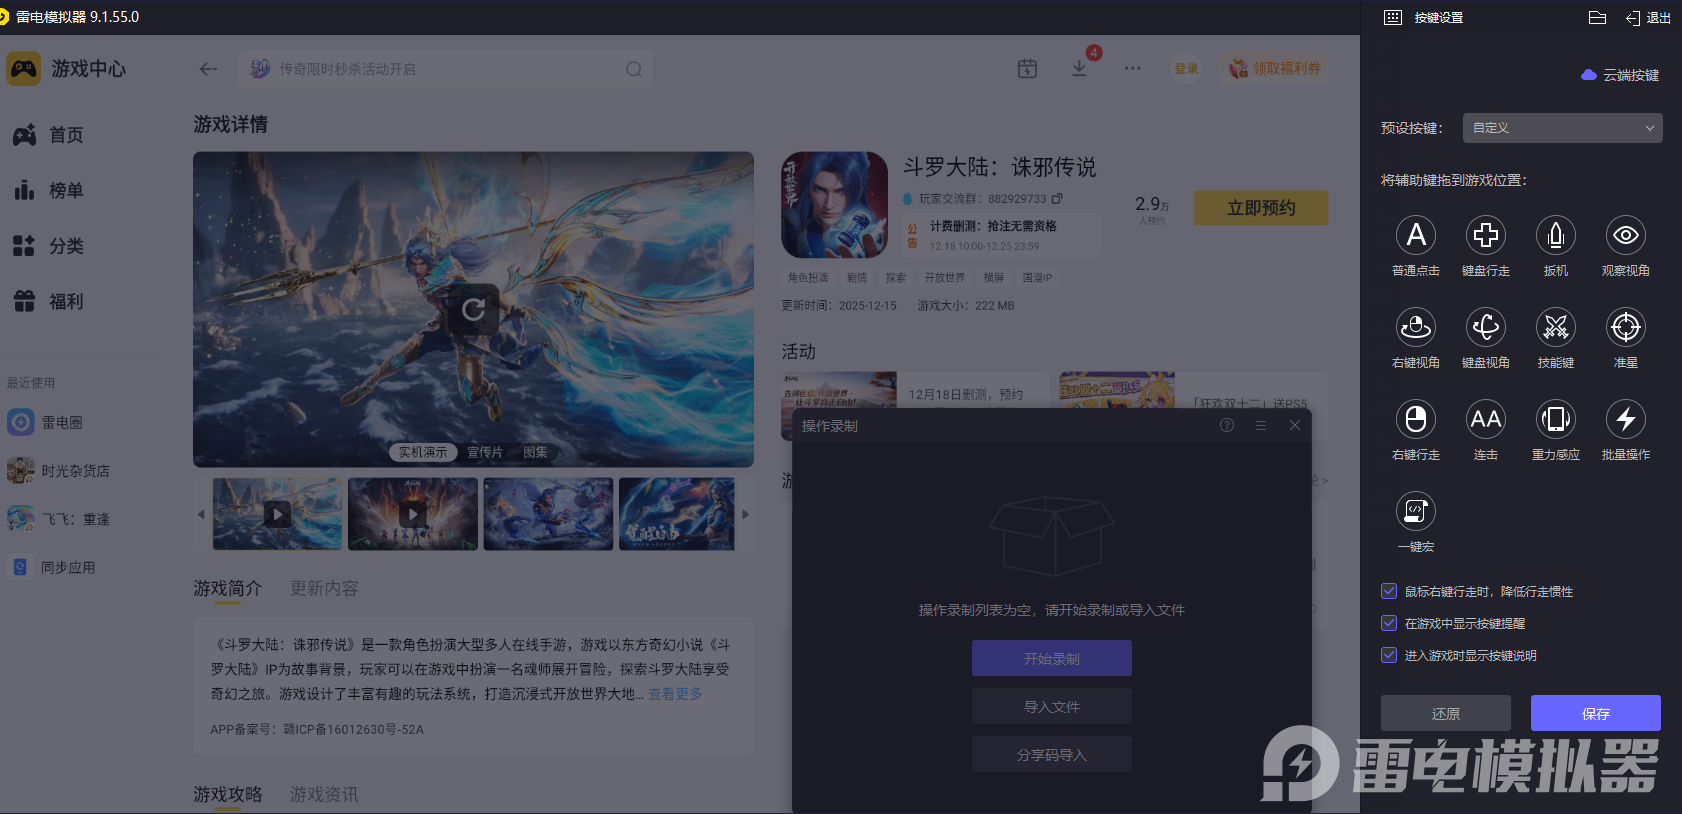Expand the 预设按键 dropdown showing 自定义
Screen dimensions: 1682x814
tap(1563, 128)
